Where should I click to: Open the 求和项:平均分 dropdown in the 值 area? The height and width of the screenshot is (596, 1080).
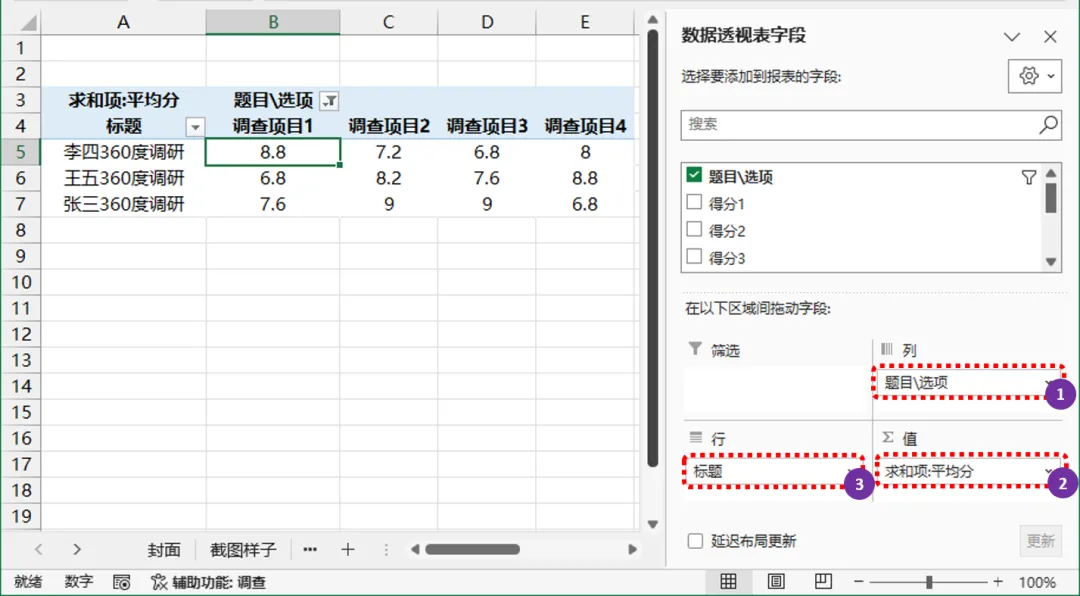[1048, 472]
